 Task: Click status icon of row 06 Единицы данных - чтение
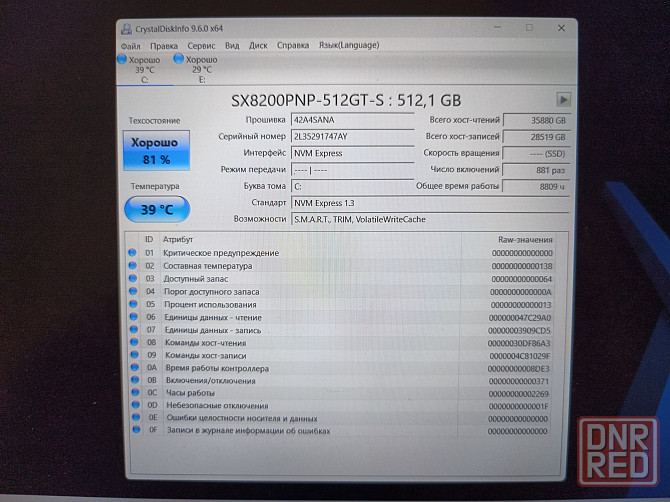(133, 317)
